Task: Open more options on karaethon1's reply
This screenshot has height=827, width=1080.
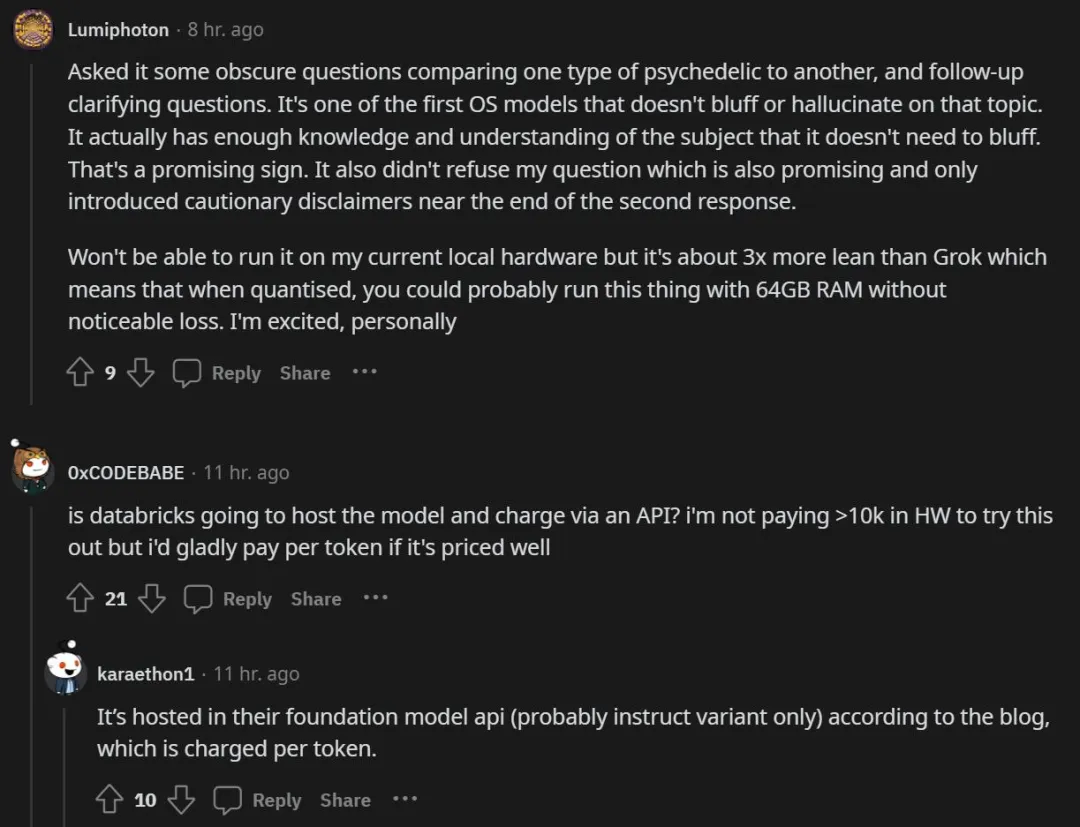Action: 405,799
